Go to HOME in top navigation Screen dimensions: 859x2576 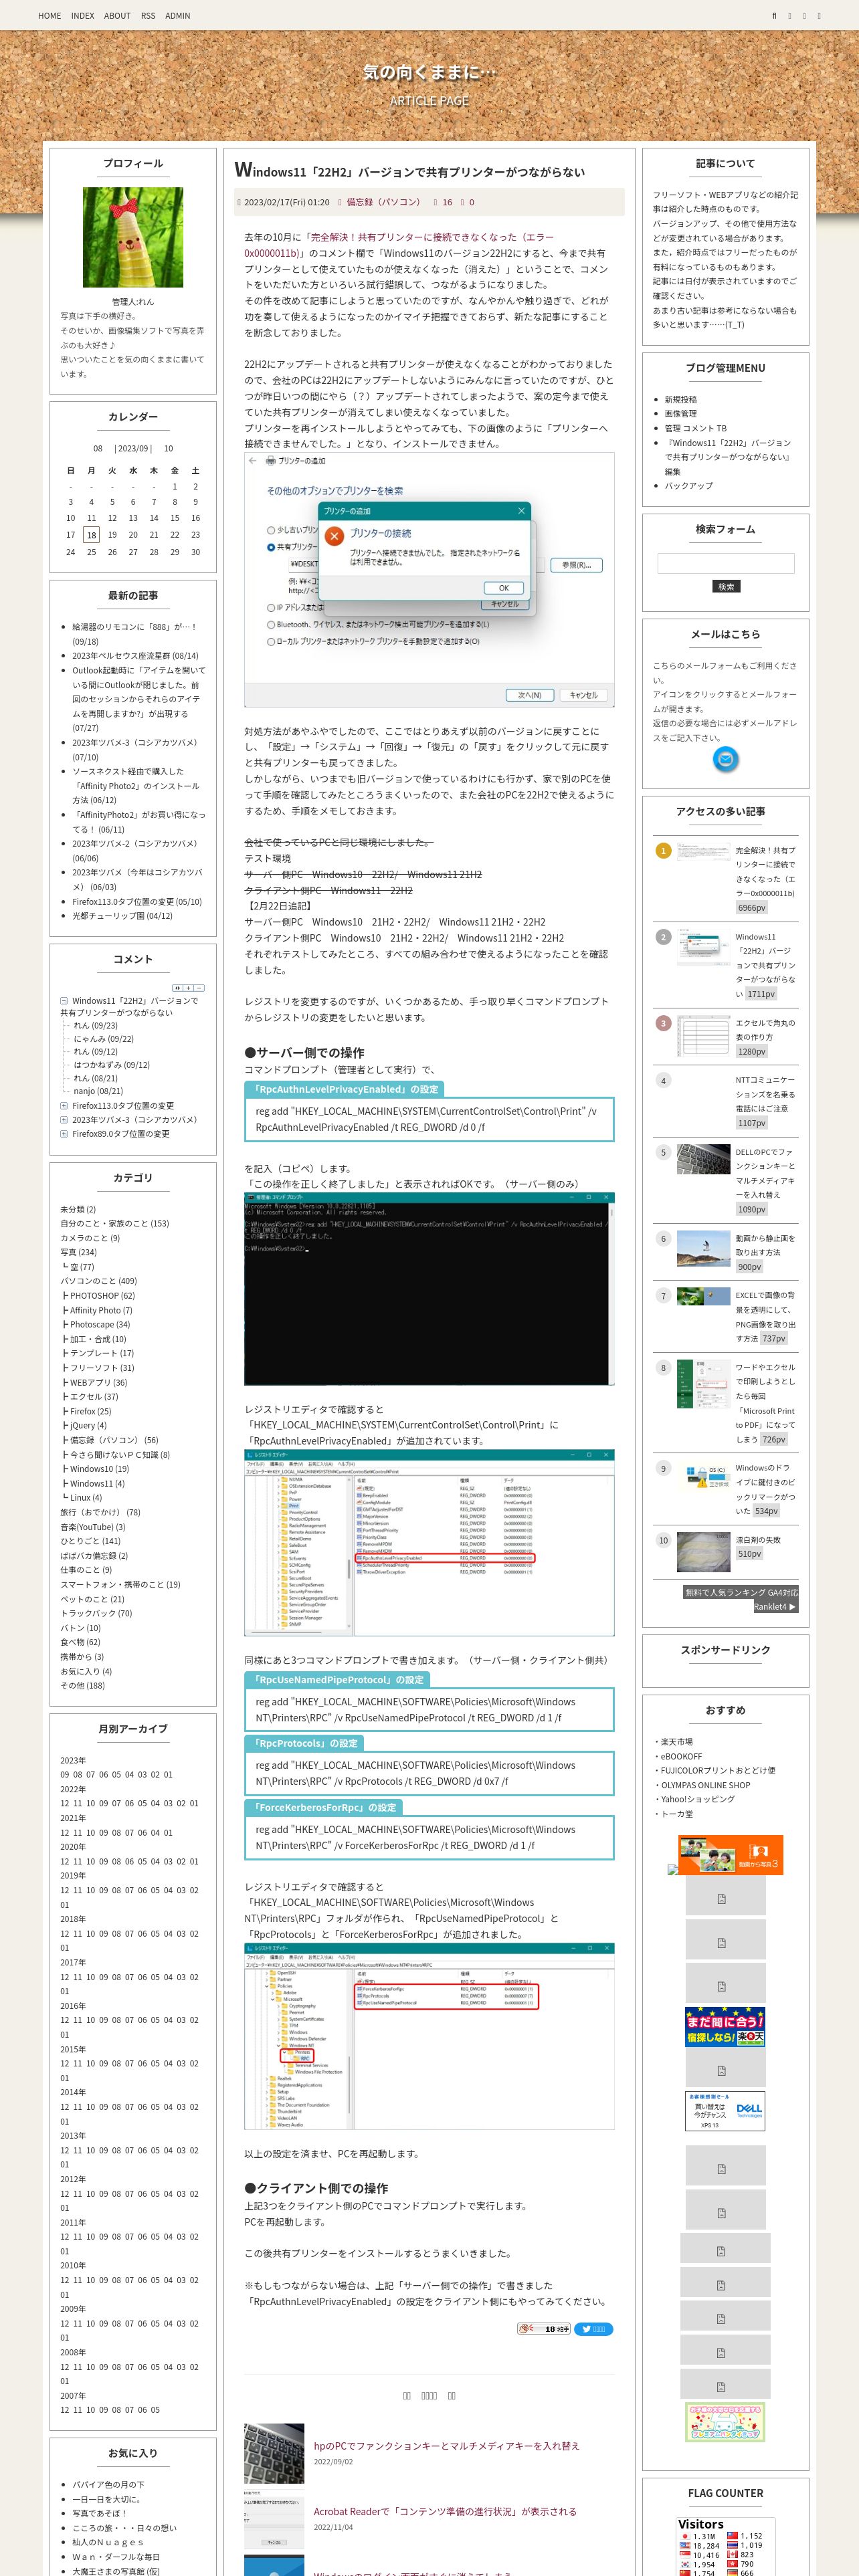tap(49, 15)
